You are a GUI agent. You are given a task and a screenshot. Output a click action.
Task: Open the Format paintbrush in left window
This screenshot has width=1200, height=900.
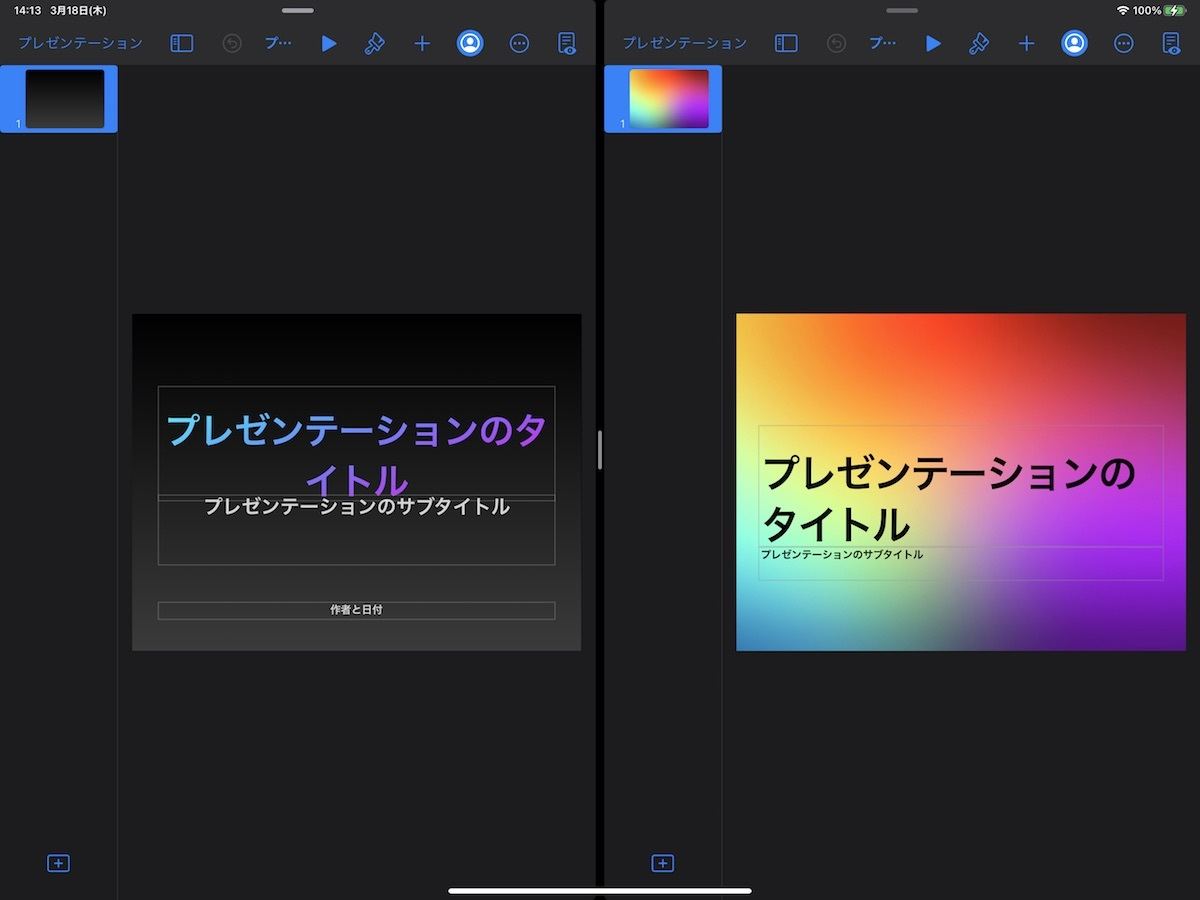point(375,43)
